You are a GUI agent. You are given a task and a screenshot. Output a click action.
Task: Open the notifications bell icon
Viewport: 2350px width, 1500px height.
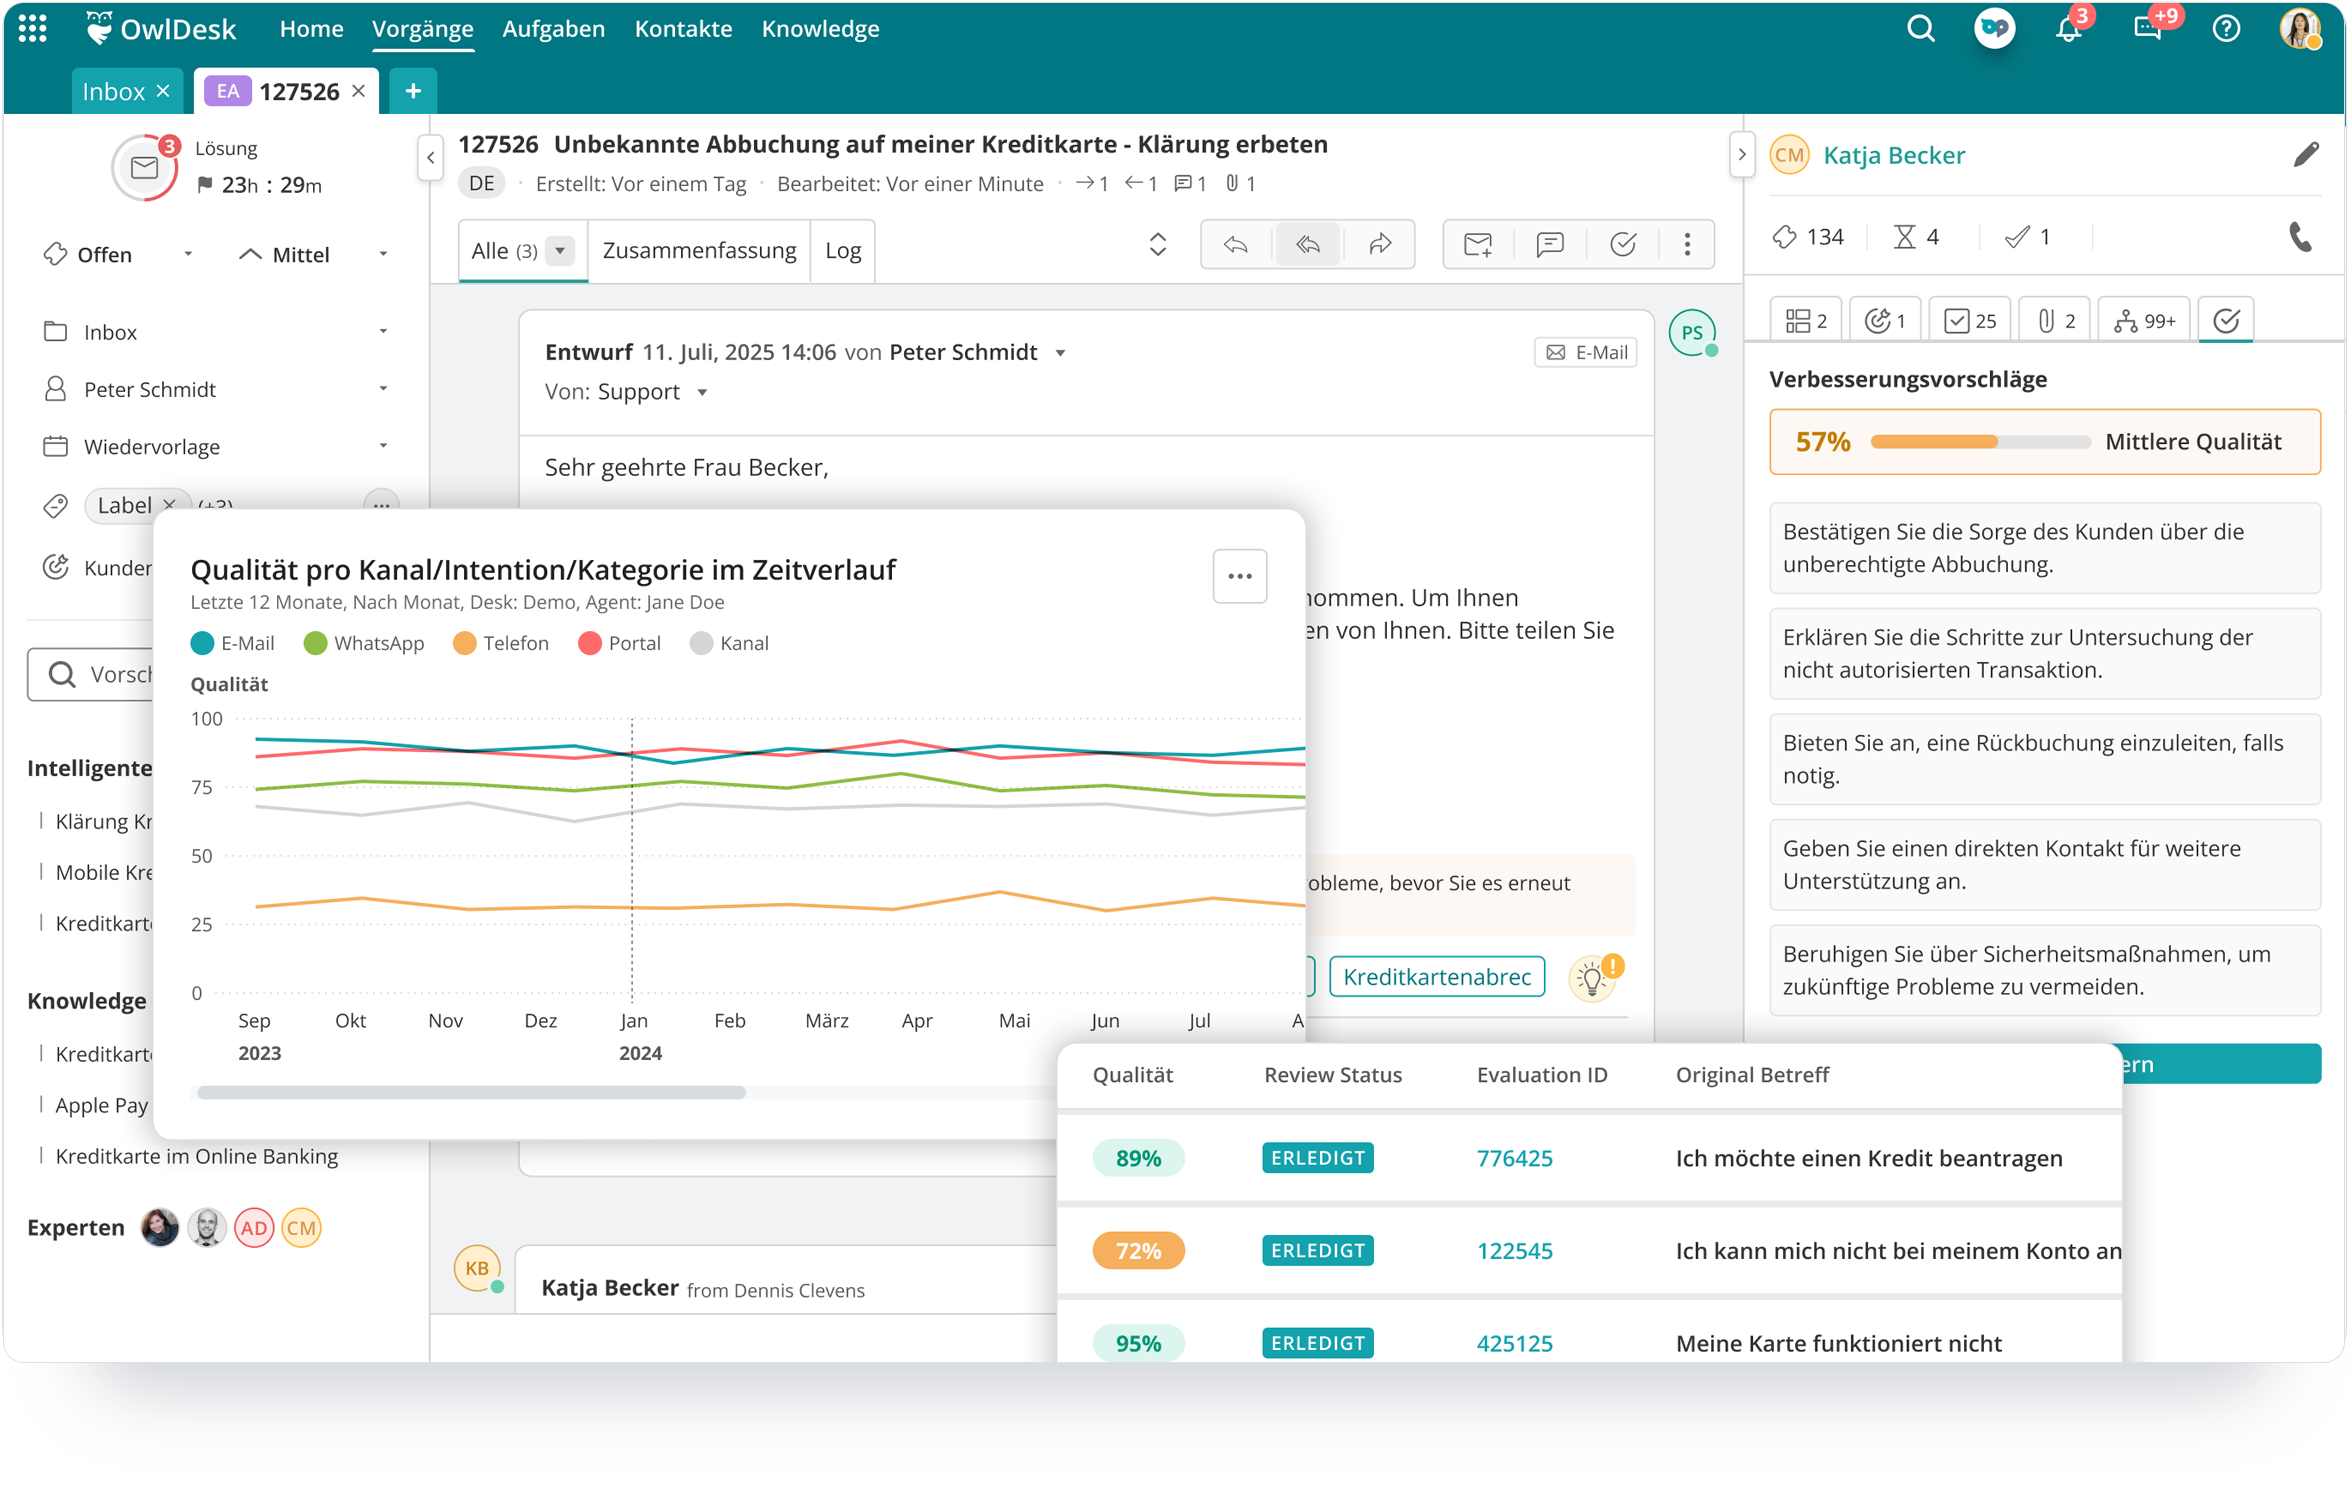(x=2068, y=29)
